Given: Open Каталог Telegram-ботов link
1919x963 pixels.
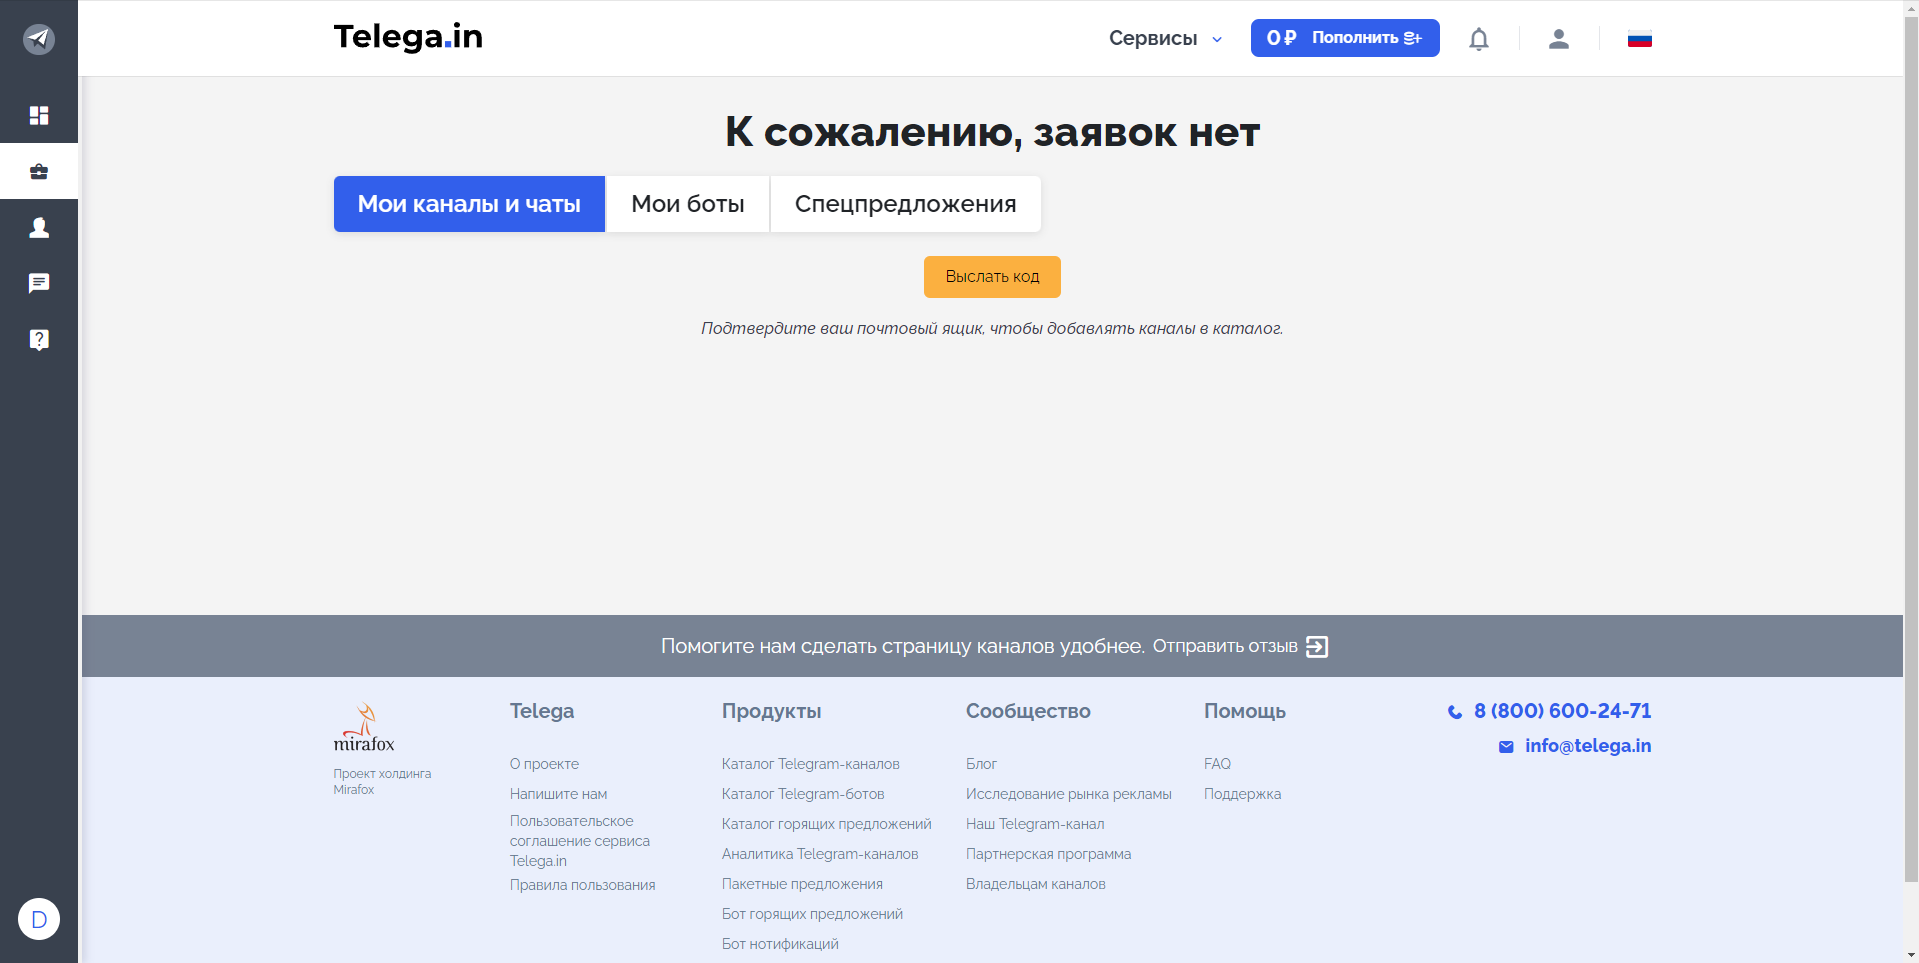Looking at the screenshot, I should tap(803, 794).
